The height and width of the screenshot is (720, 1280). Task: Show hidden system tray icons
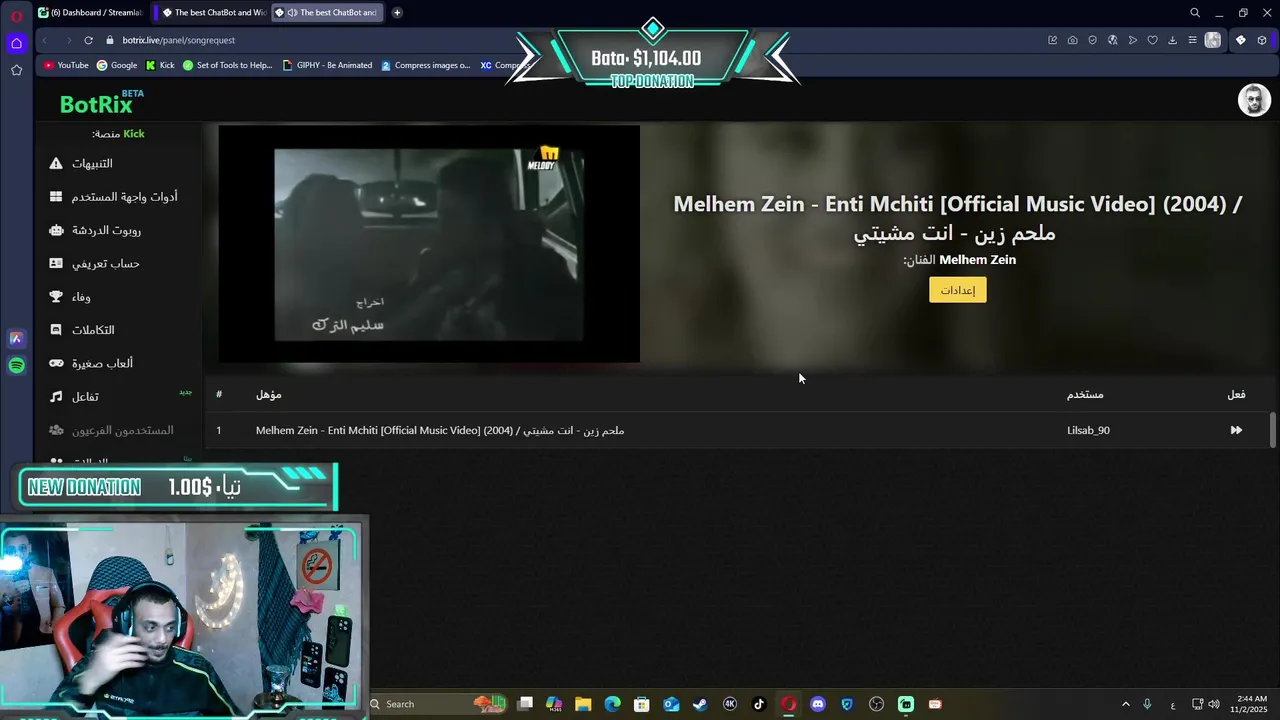[x=1125, y=704]
